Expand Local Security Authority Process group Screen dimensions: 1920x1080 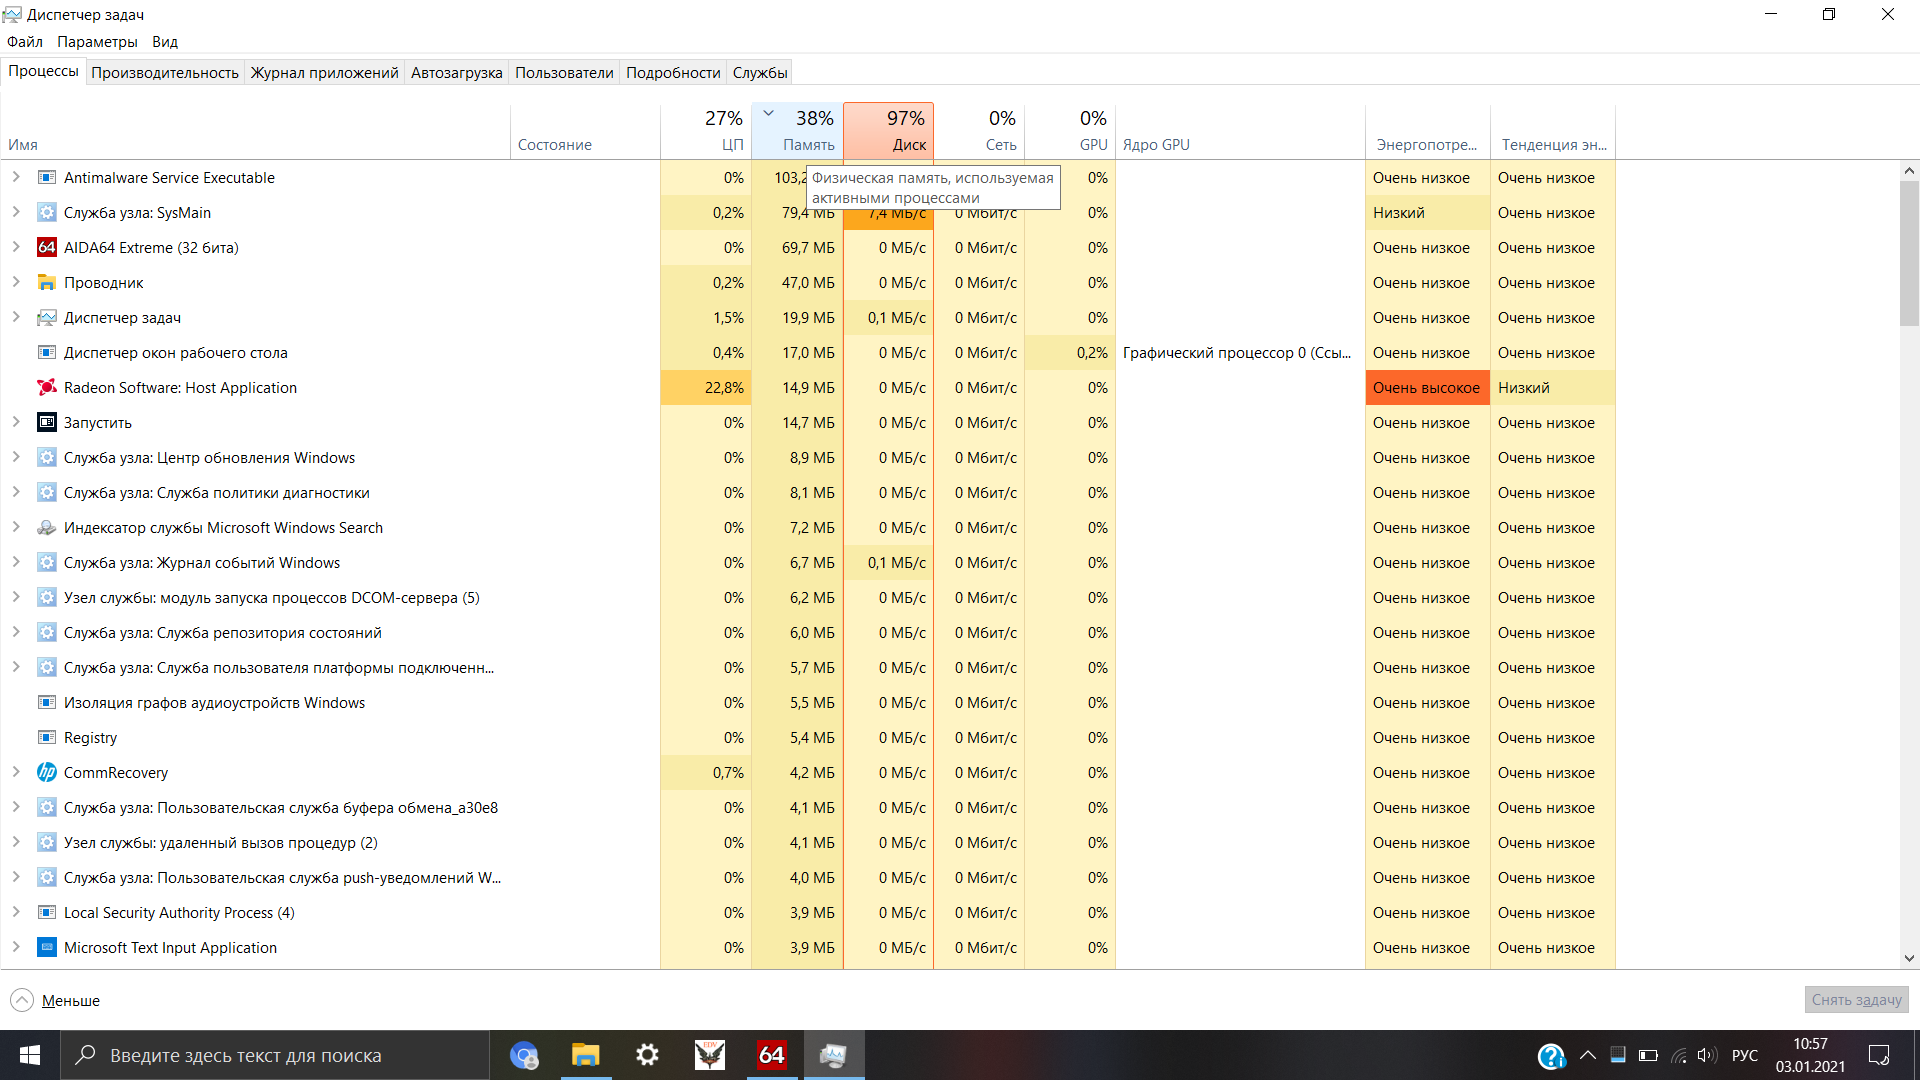coord(16,912)
